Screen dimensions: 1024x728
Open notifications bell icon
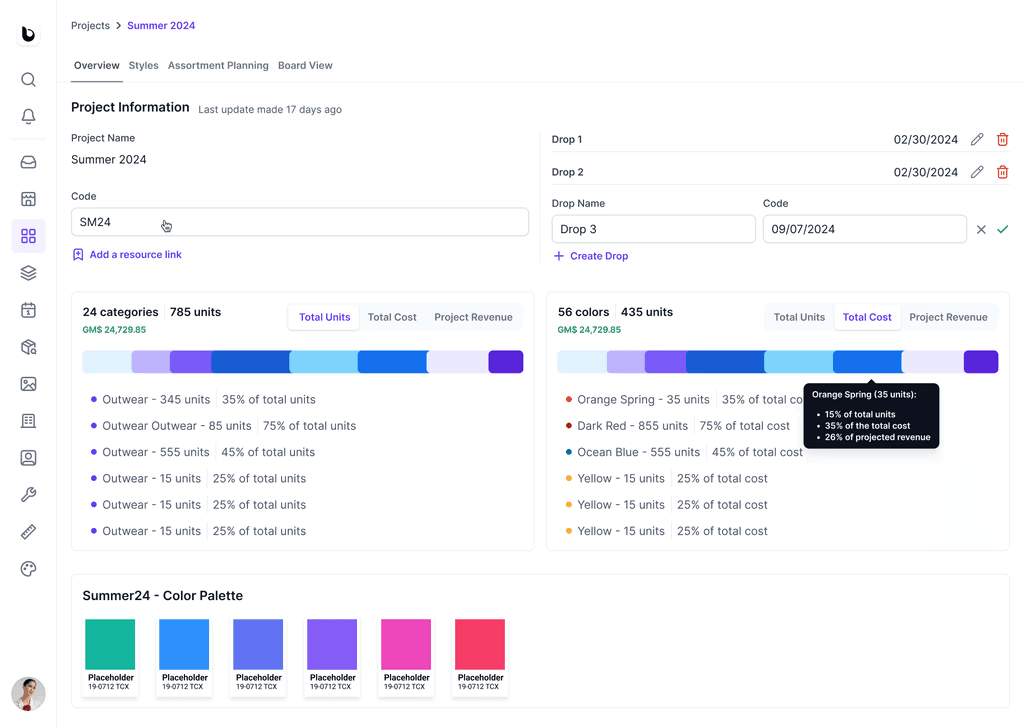[x=28, y=116]
